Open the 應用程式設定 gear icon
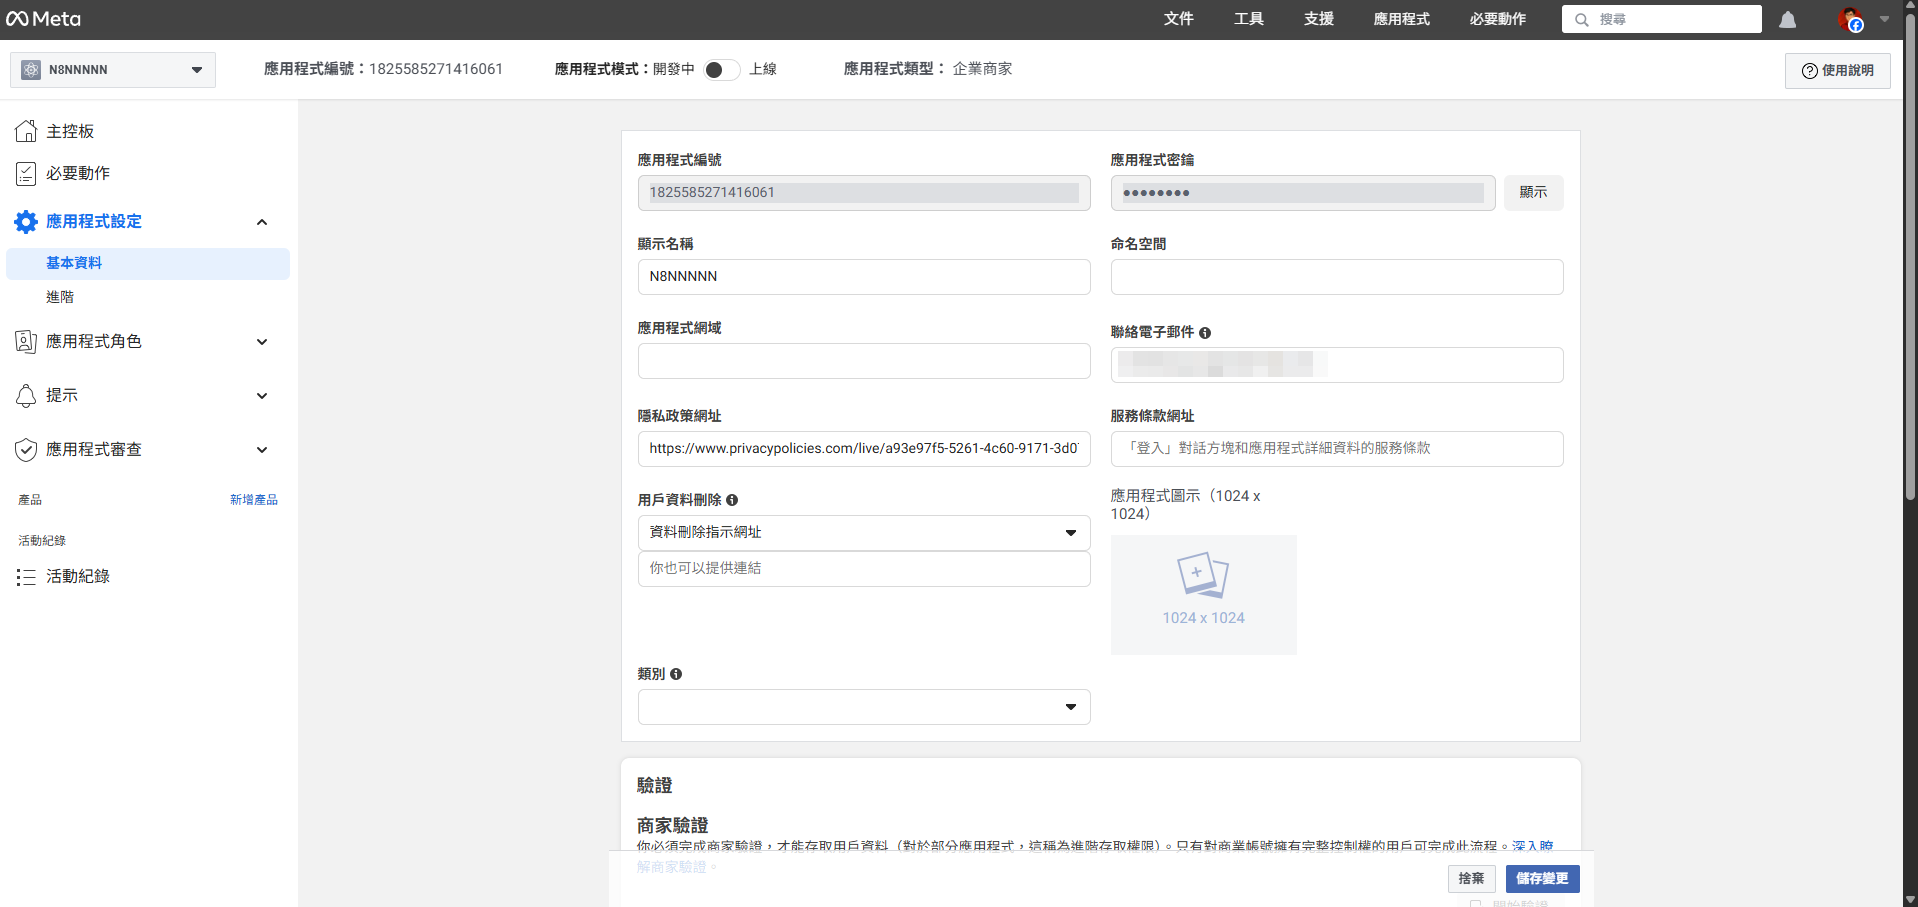 pos(26,221)
